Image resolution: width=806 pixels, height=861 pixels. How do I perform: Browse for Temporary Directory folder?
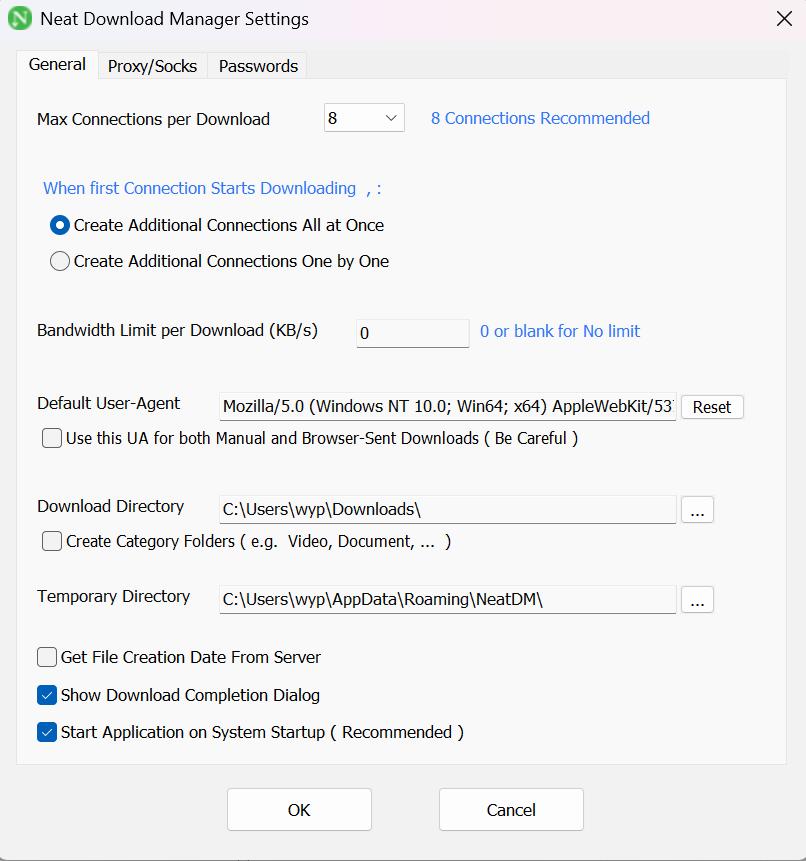[697, 600]
